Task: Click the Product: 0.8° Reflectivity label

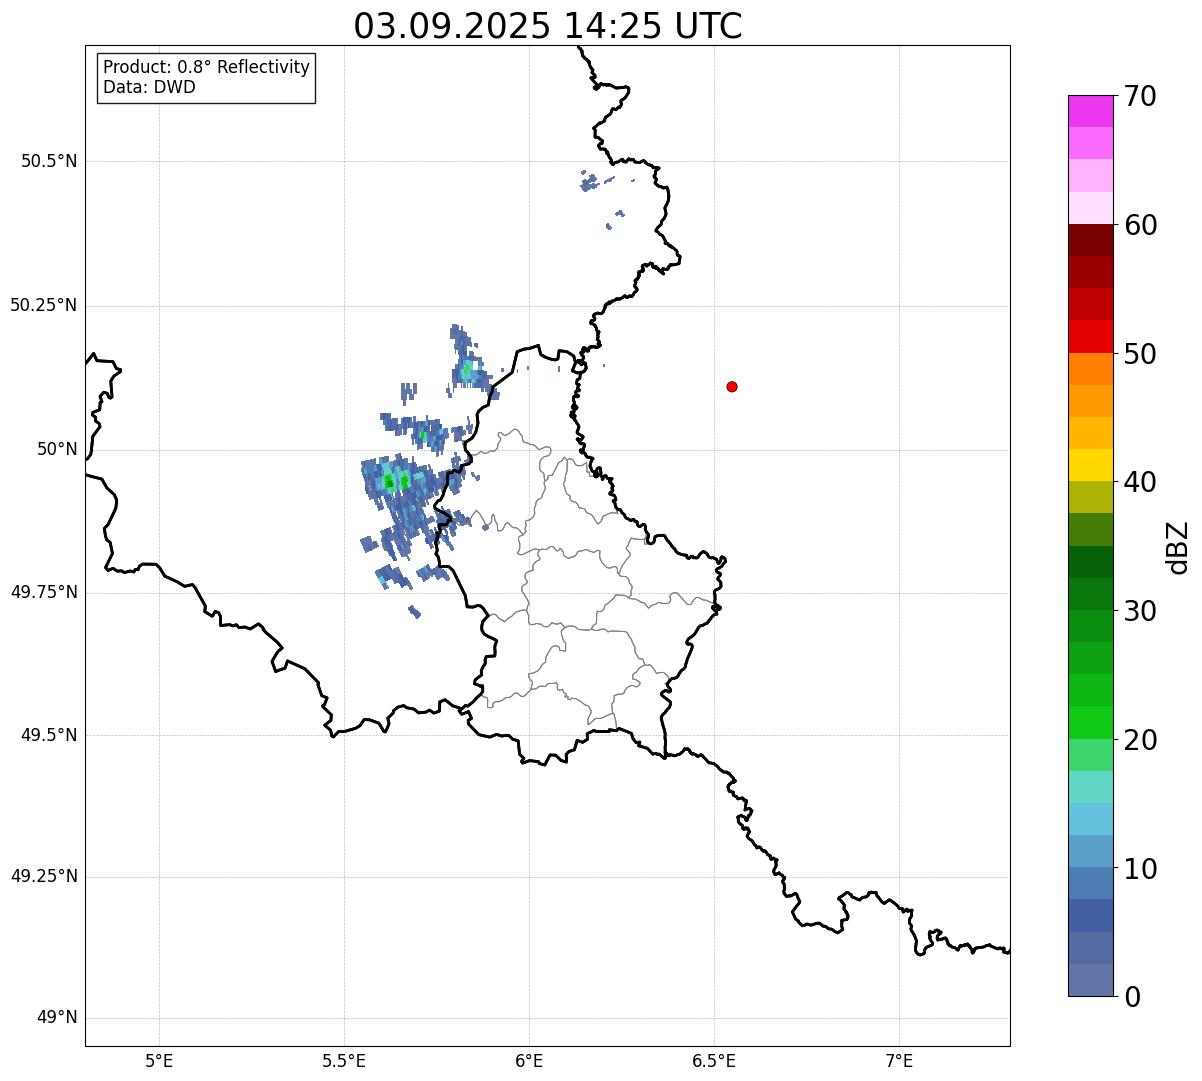Action: (207, 67)
